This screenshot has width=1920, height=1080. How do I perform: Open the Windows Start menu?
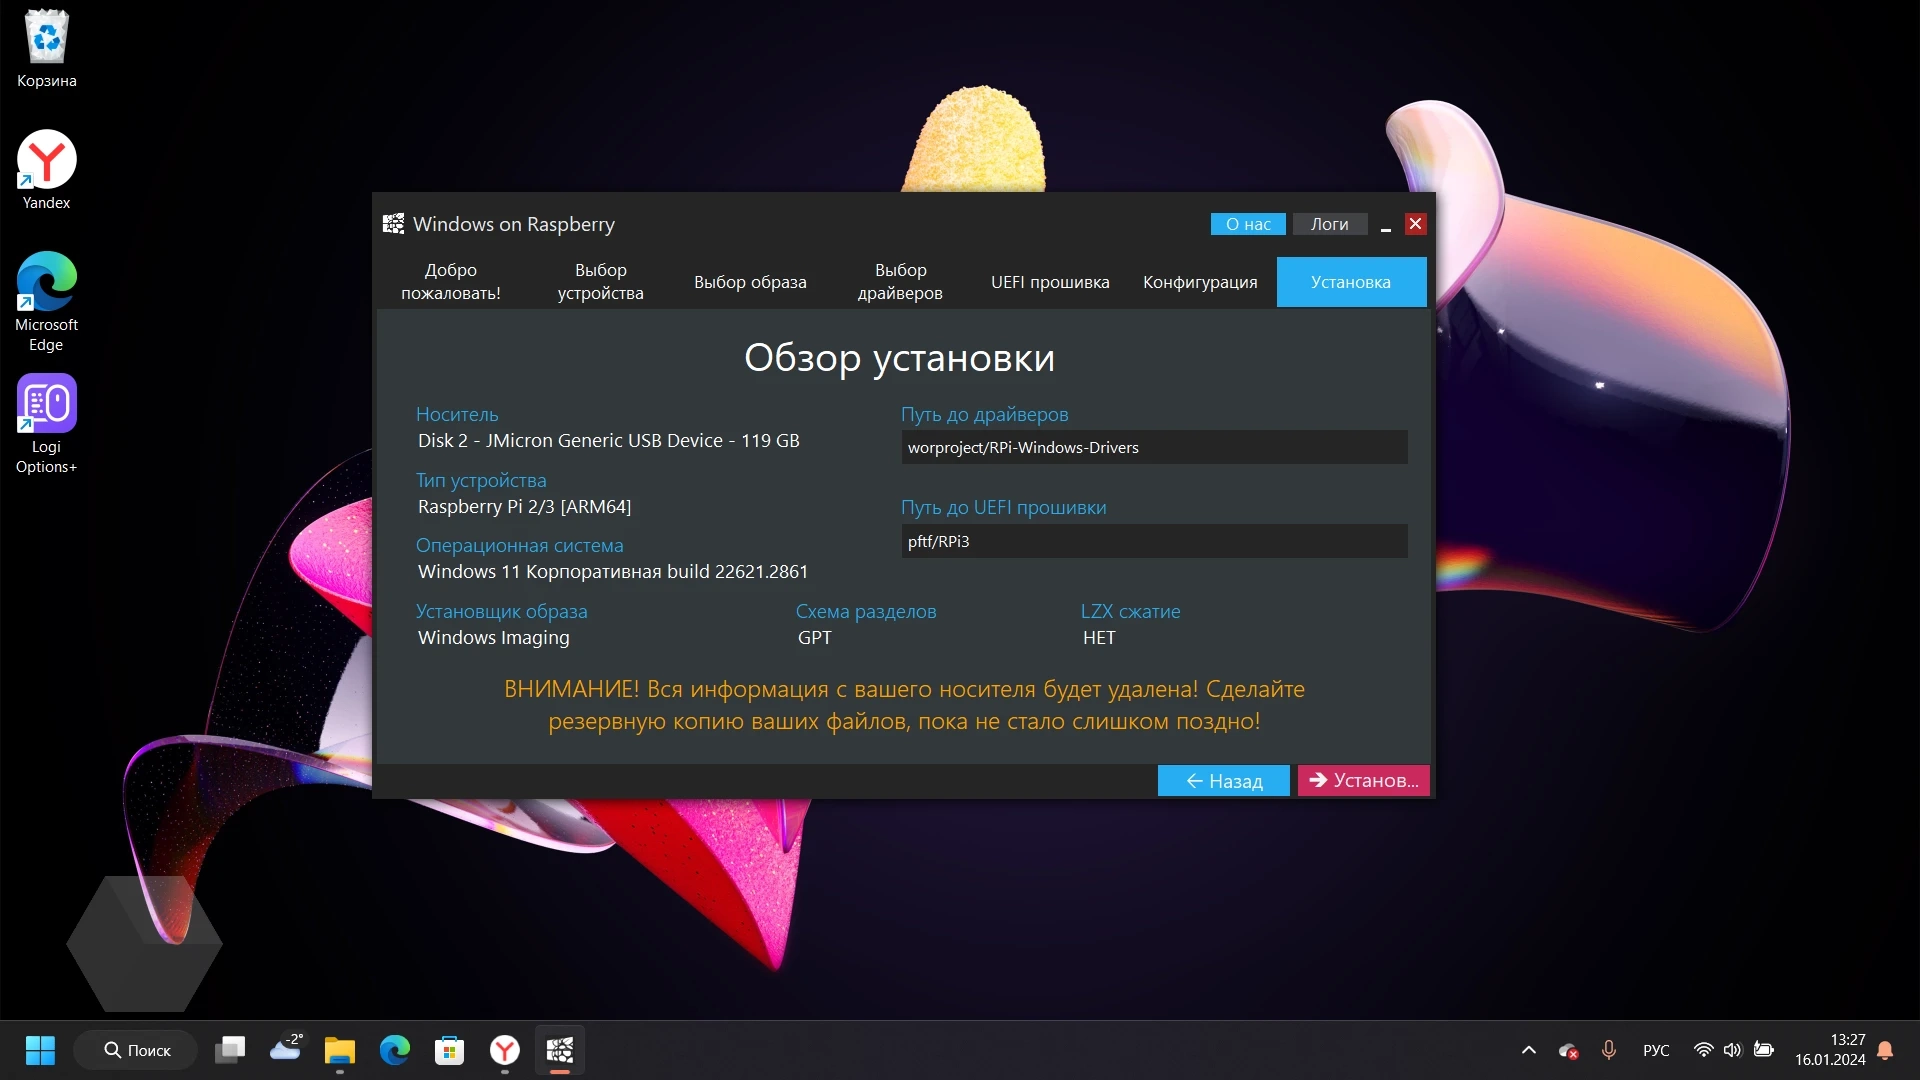click(40, 1050)
